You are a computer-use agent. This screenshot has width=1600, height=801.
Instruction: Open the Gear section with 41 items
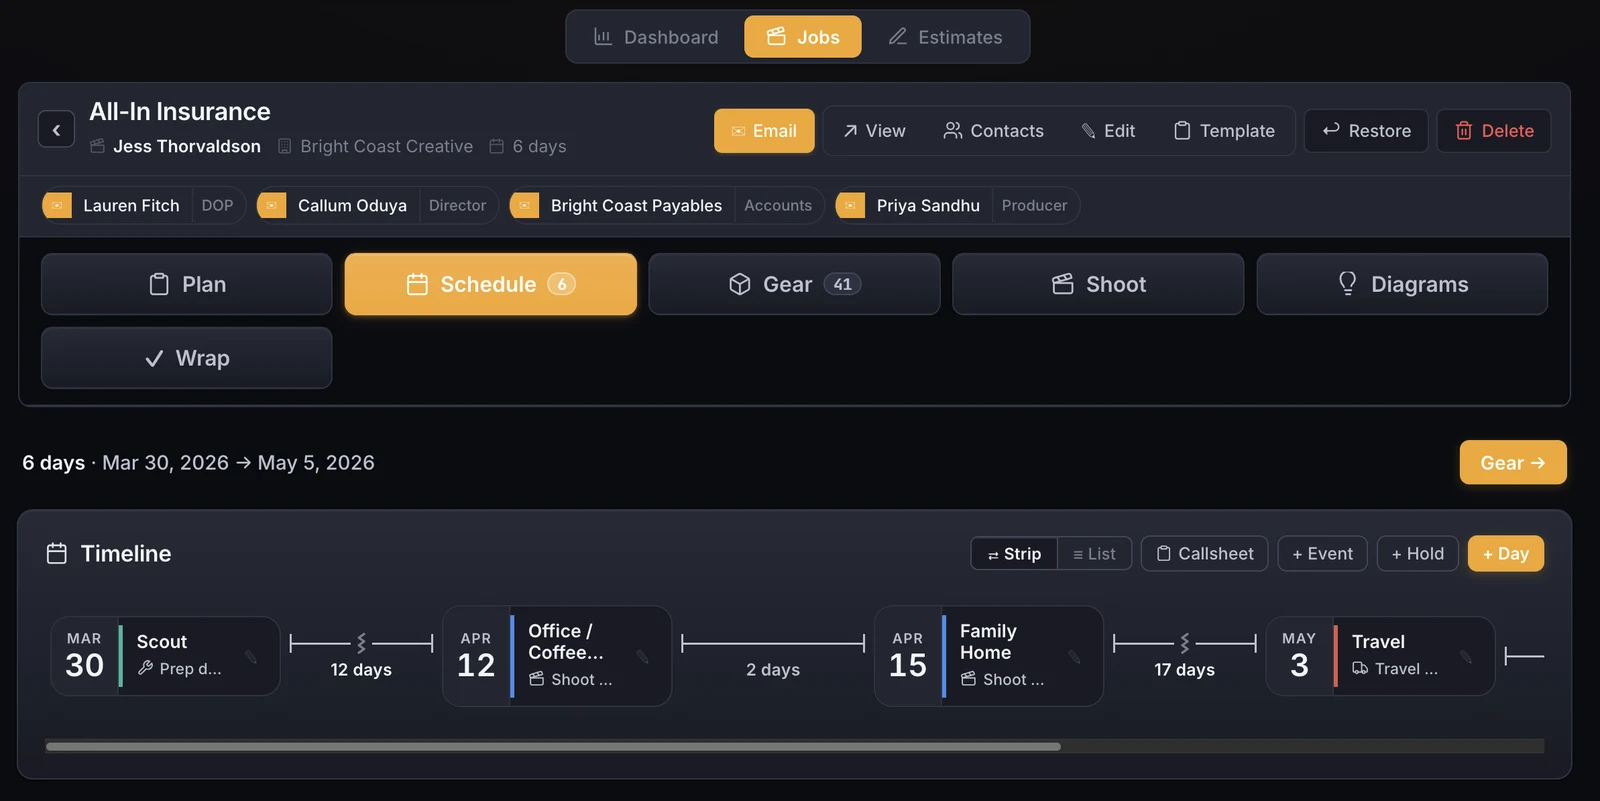[x=795, y=284]
